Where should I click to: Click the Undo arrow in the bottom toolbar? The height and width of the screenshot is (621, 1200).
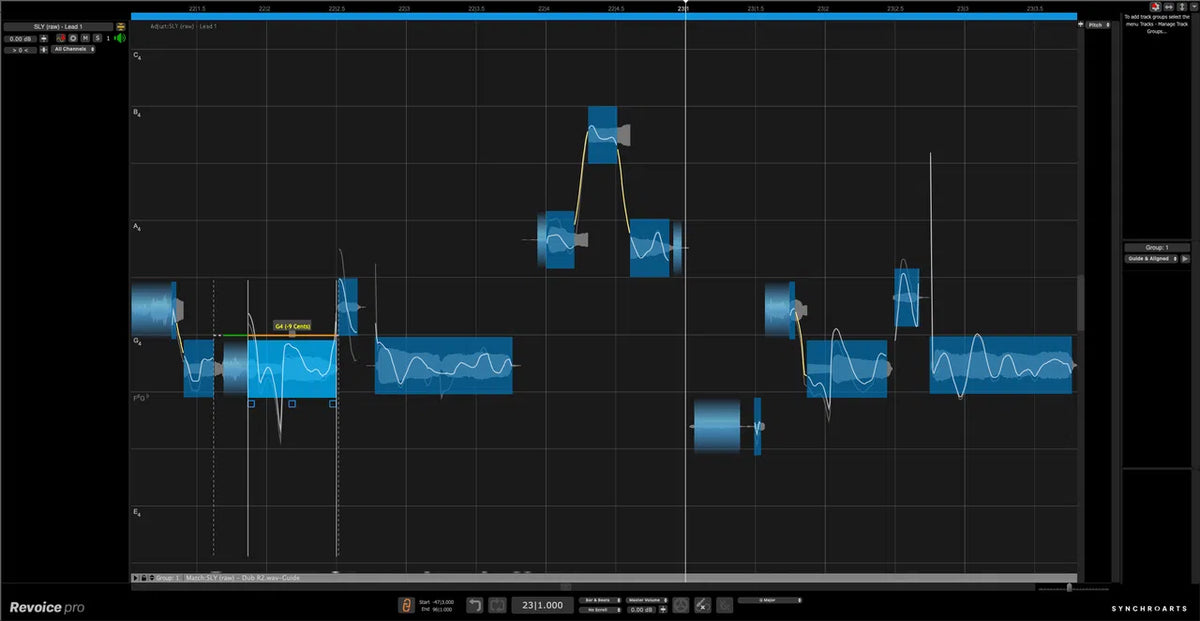(475, 605)
